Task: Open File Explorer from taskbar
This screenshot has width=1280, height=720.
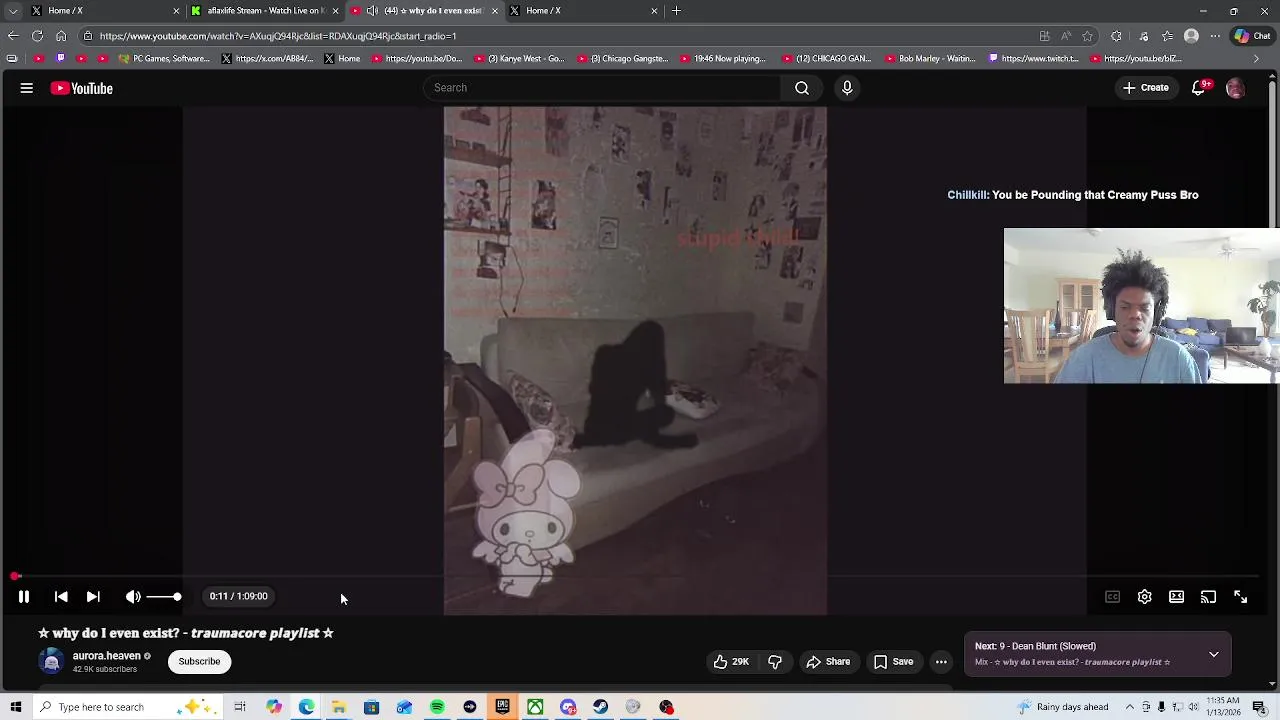Action: coord(339,707)
